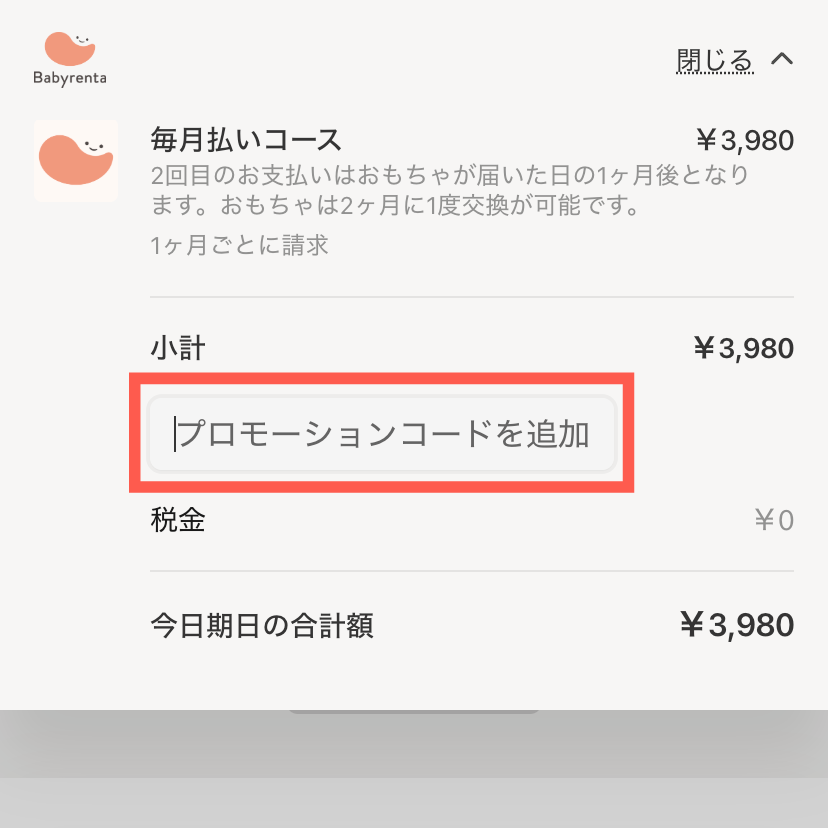The width and height of the screenshot is (828, 828).
Task: Collapse order summary with the up chevron
Action: [782, 59]
